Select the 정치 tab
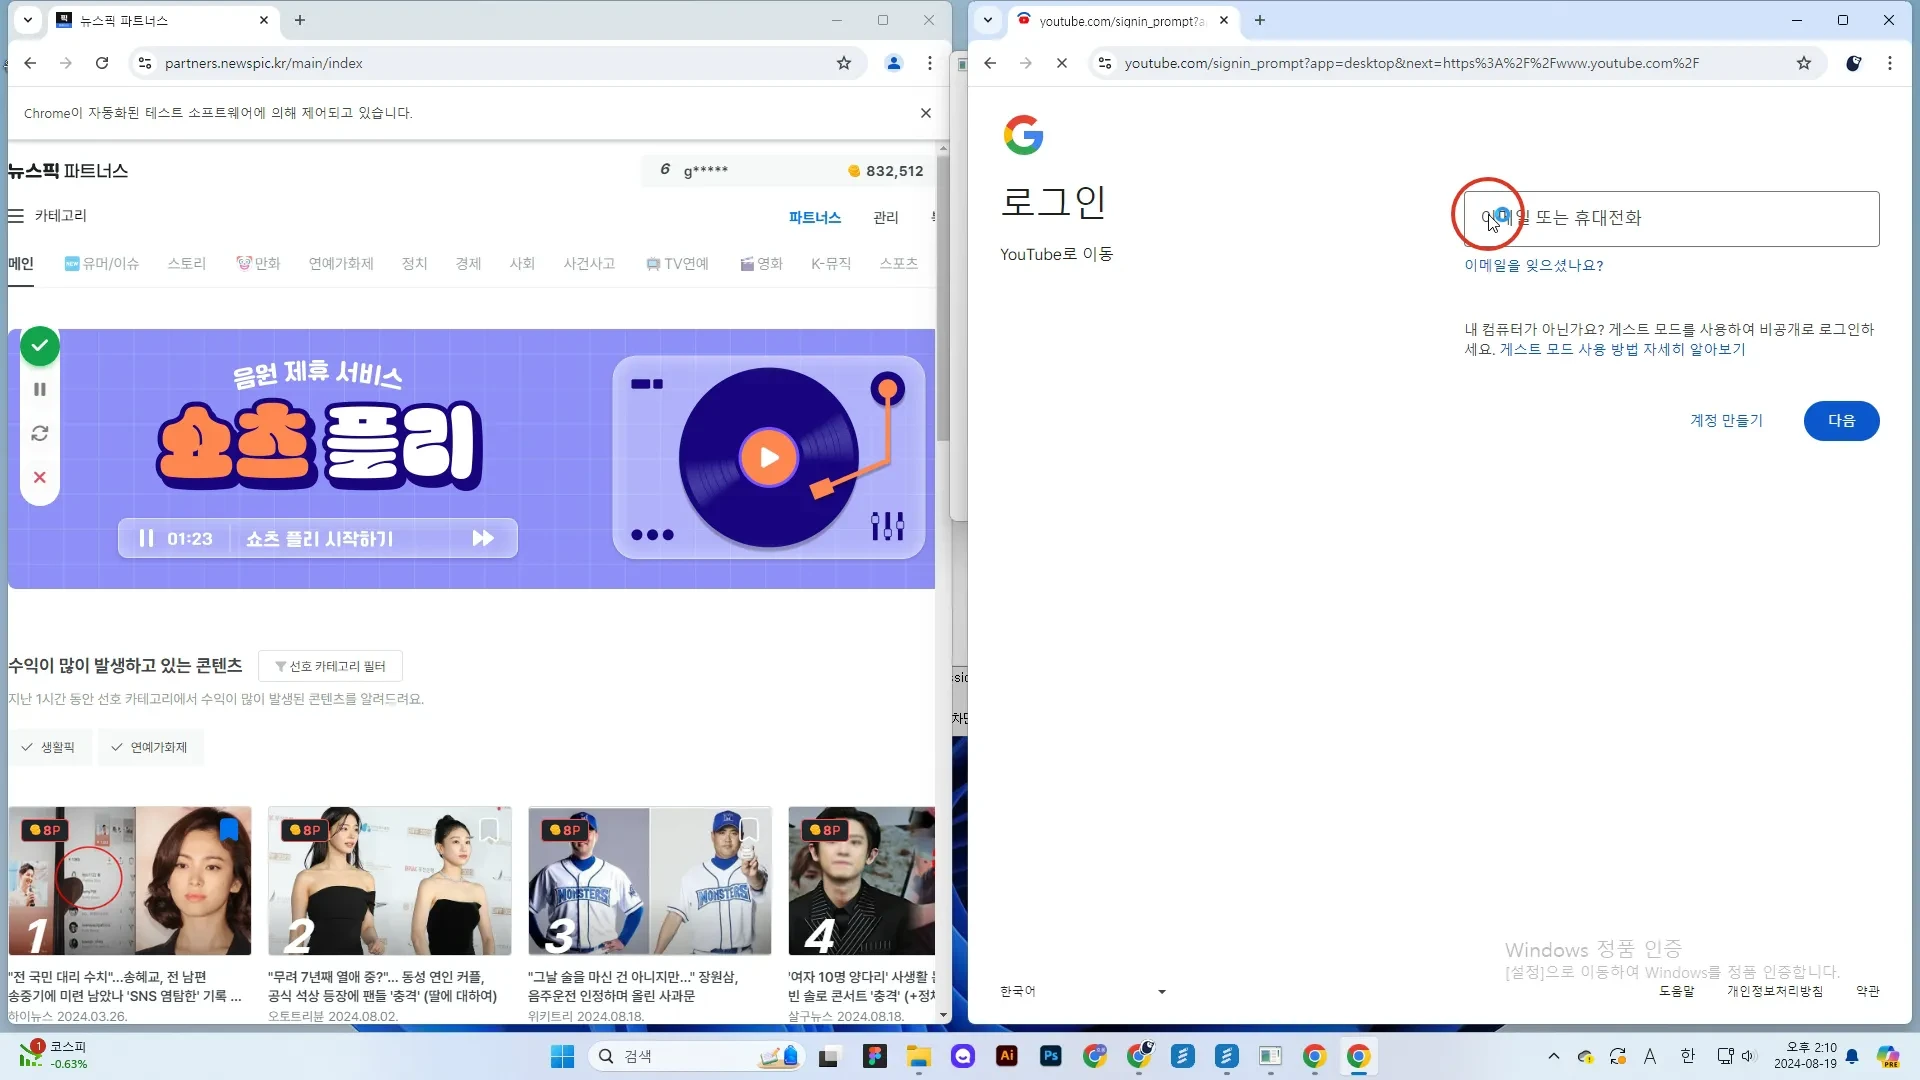Viewport: 1920px width, 1080px height. coord(414,264)
